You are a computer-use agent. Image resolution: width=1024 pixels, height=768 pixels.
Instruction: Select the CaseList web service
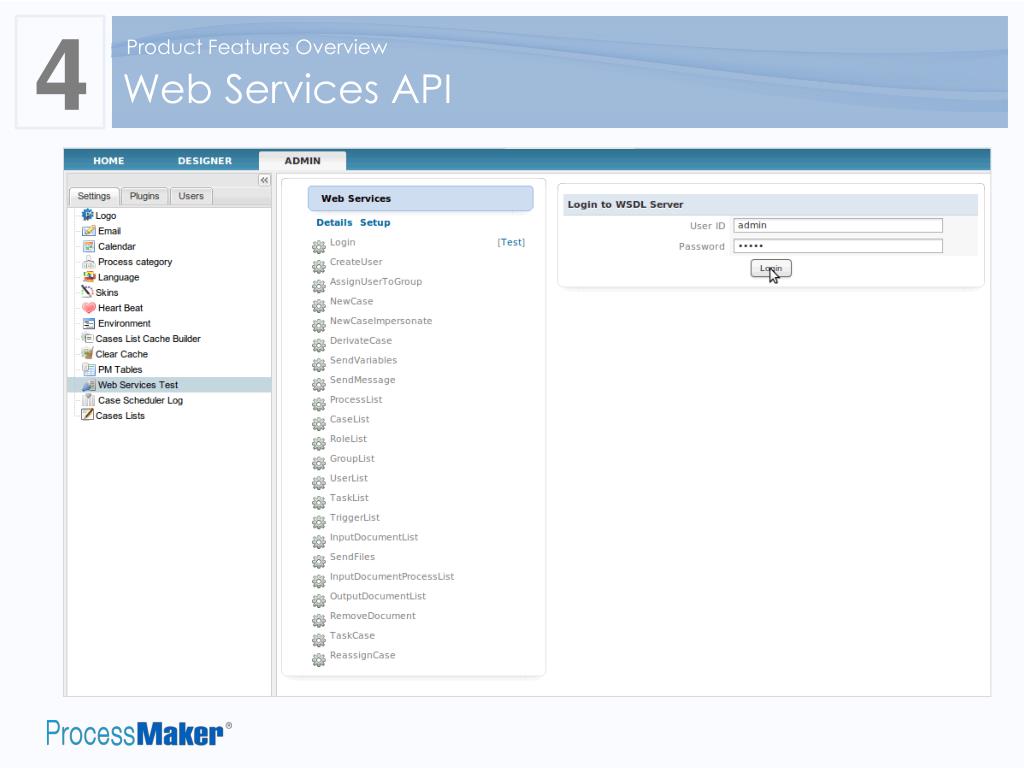click(x=349, y=419)
